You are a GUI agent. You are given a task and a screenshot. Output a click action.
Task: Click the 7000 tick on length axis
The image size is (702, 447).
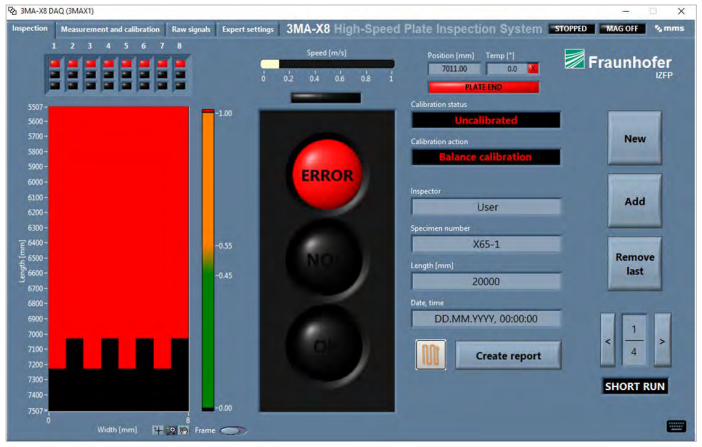35,334
